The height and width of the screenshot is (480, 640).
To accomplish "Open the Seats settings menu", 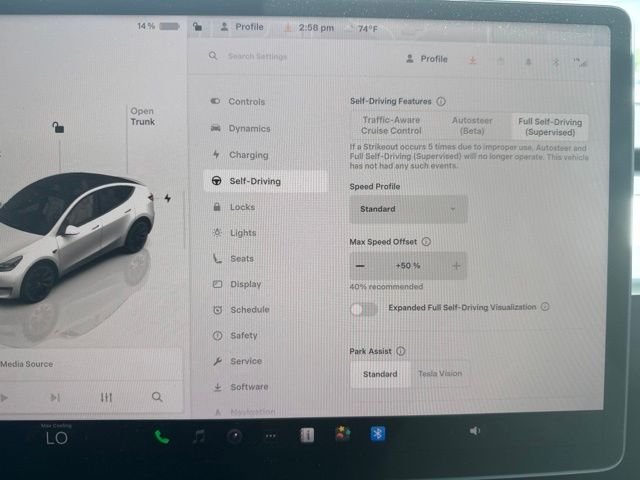I will [242, 259].
